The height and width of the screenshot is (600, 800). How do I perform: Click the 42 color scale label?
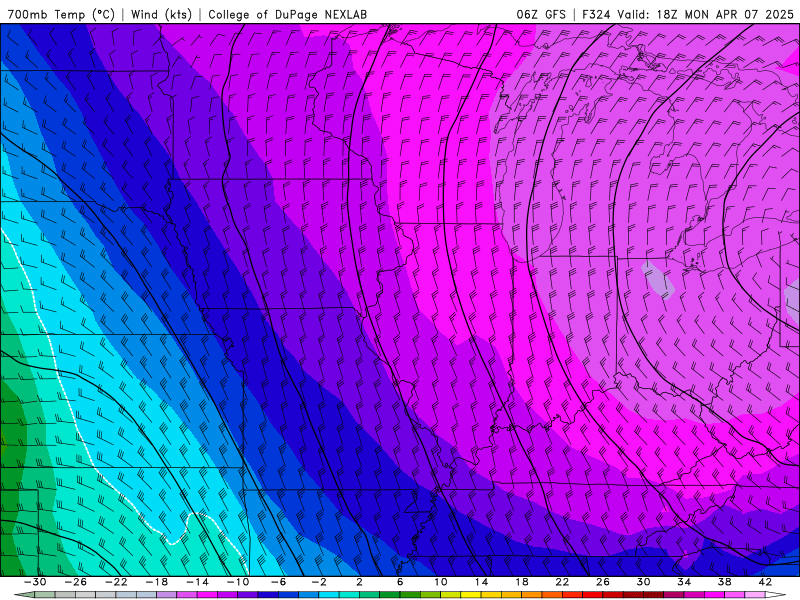[x=765, y=582]
